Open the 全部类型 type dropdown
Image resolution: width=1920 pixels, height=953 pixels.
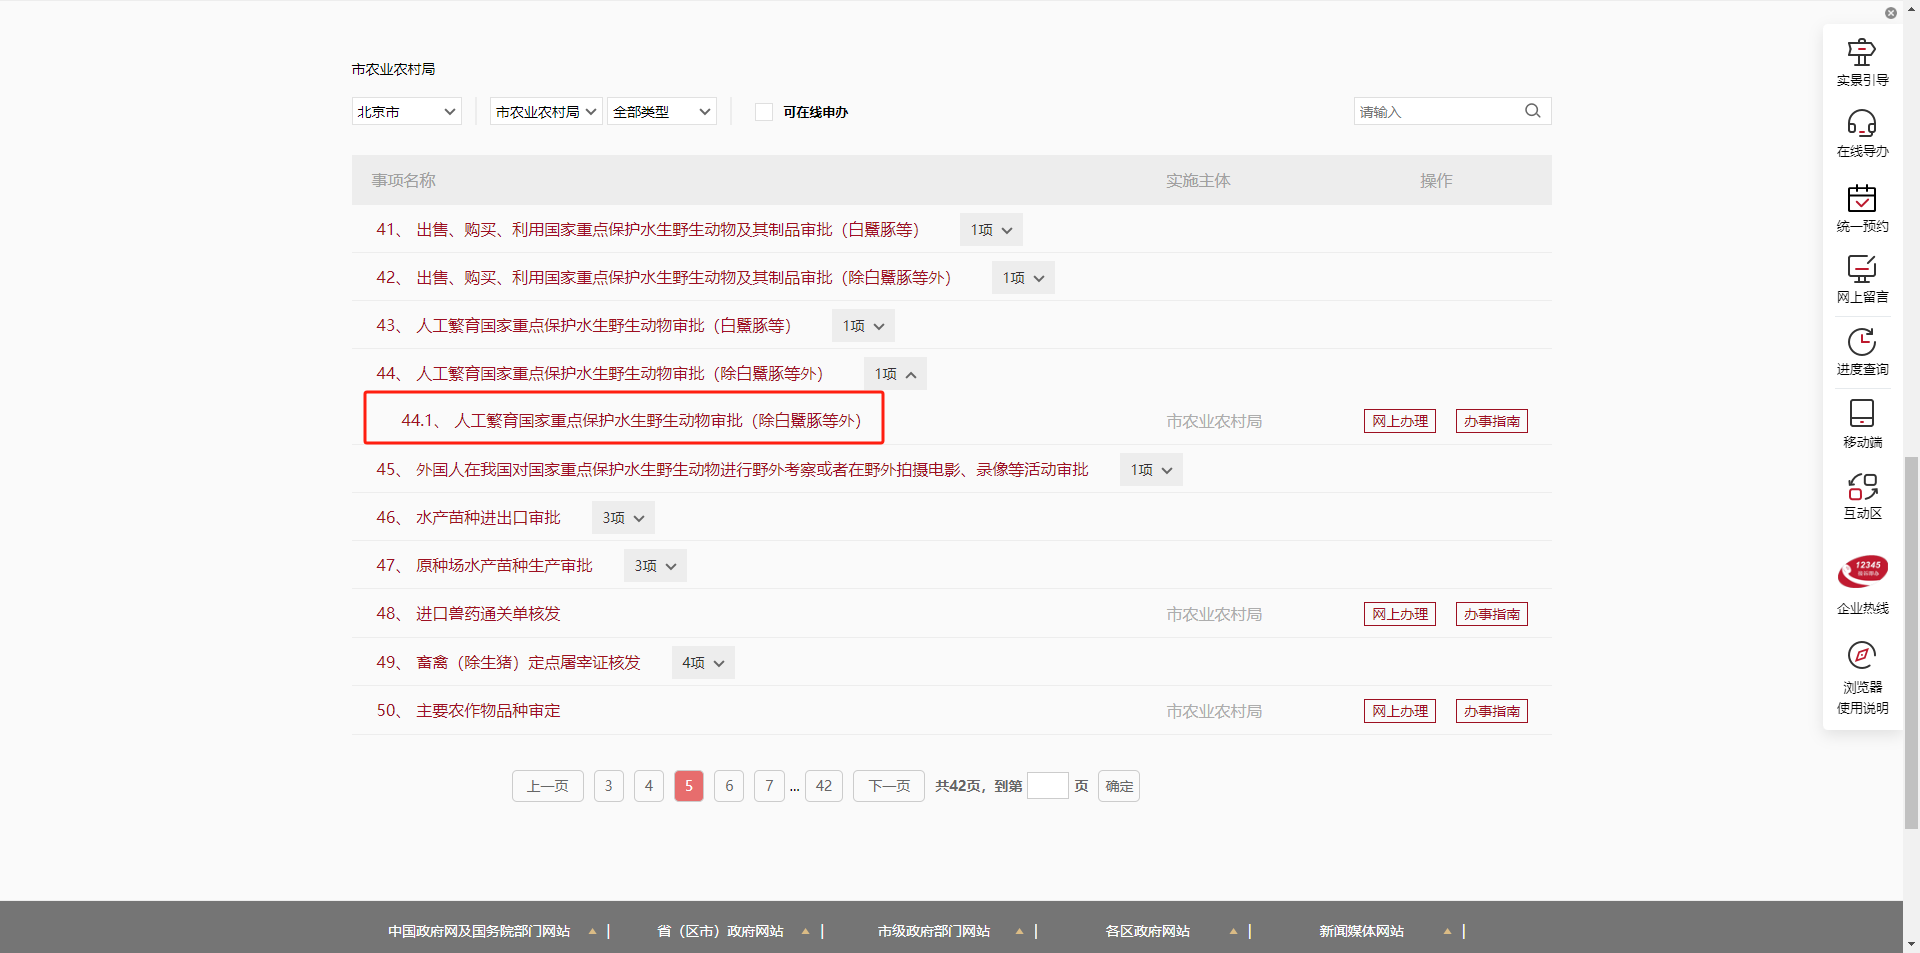tap(661, 112)
